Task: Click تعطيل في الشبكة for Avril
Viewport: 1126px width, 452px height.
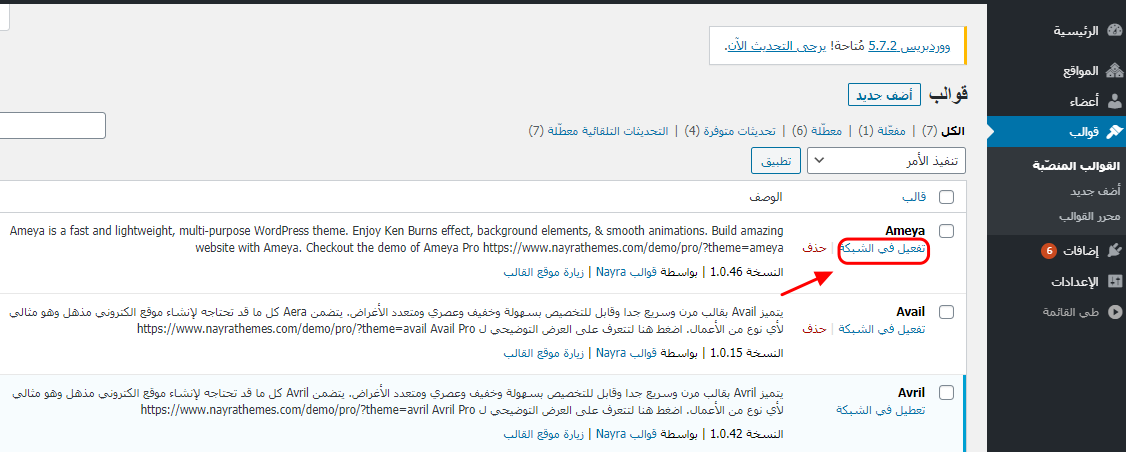Action: [881, 410]
